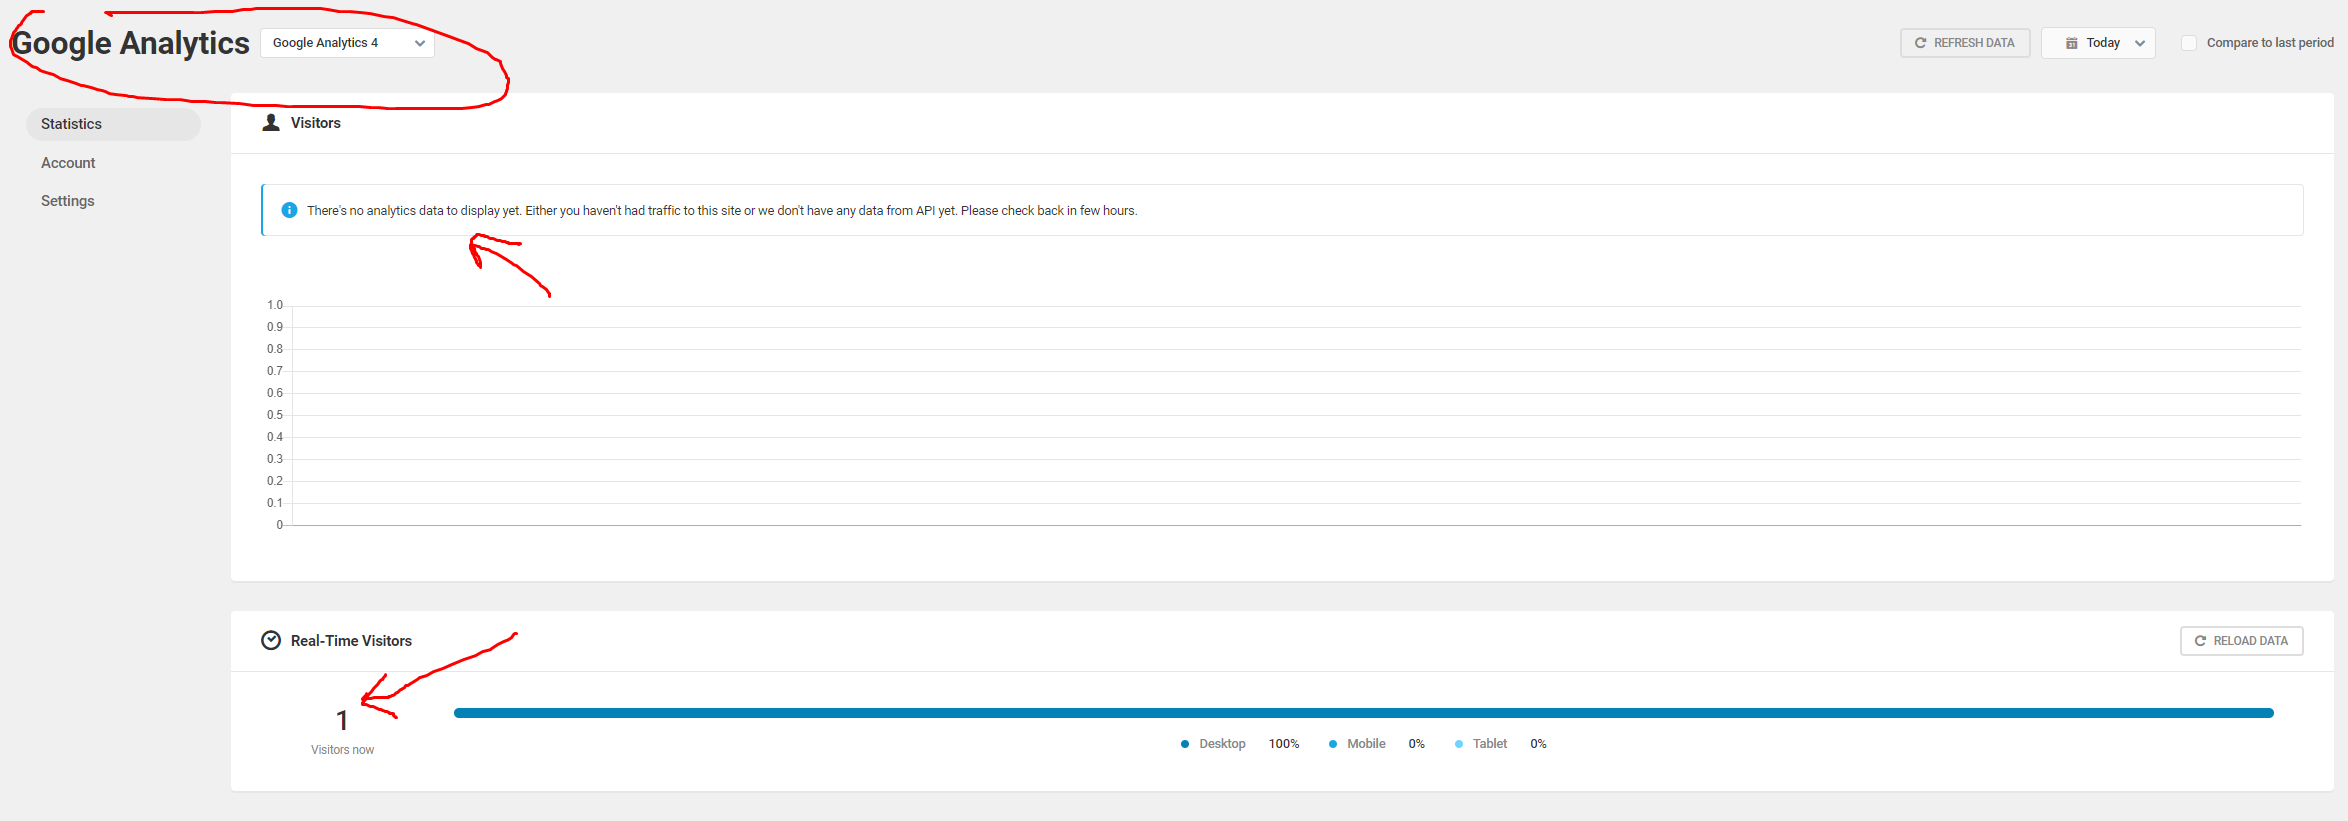The image size is (2348, 821).
Task: Click the 0.5 y-axis label
Action: tap(275, 415)
